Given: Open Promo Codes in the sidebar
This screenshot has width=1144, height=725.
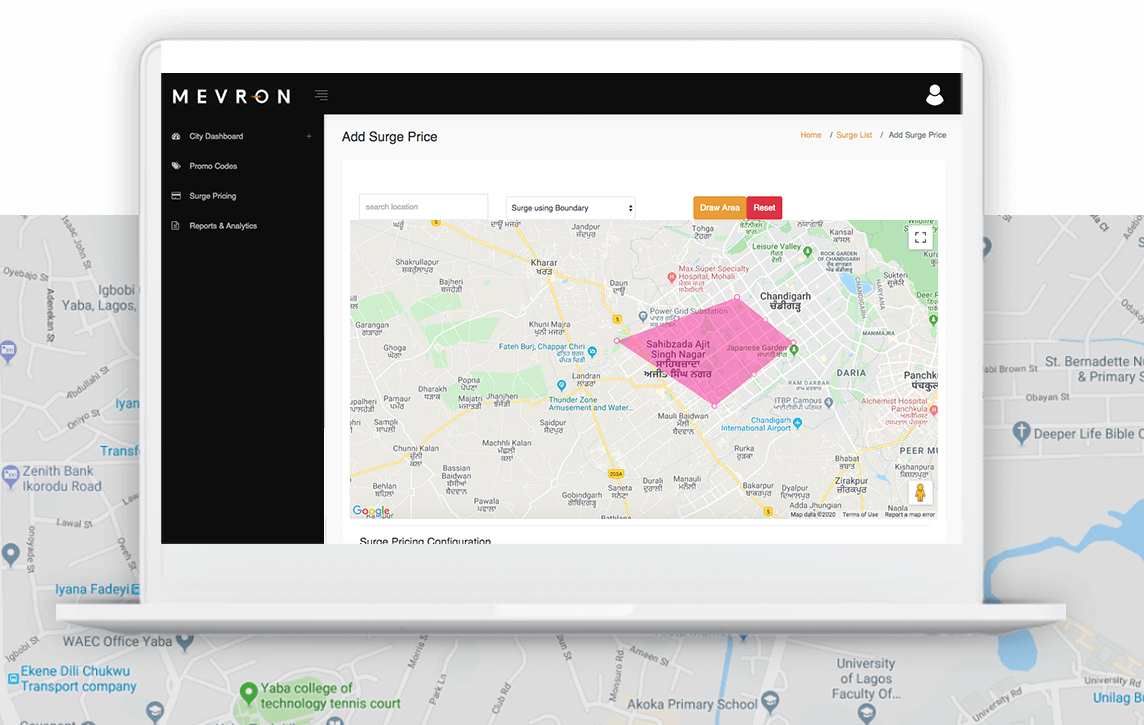Looking at the screenshot, I should click(x=213, y=166).
